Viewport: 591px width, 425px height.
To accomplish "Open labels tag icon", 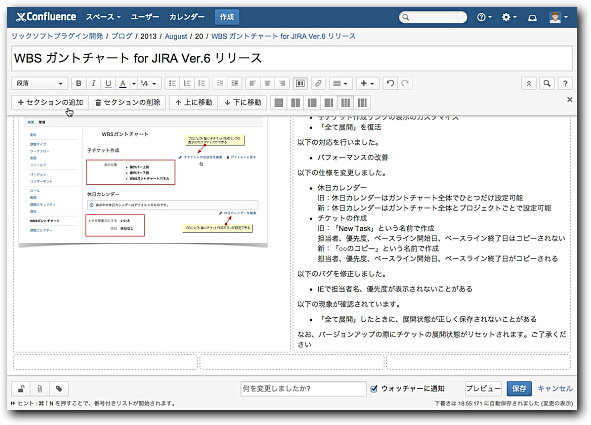I will pos(58,389).
